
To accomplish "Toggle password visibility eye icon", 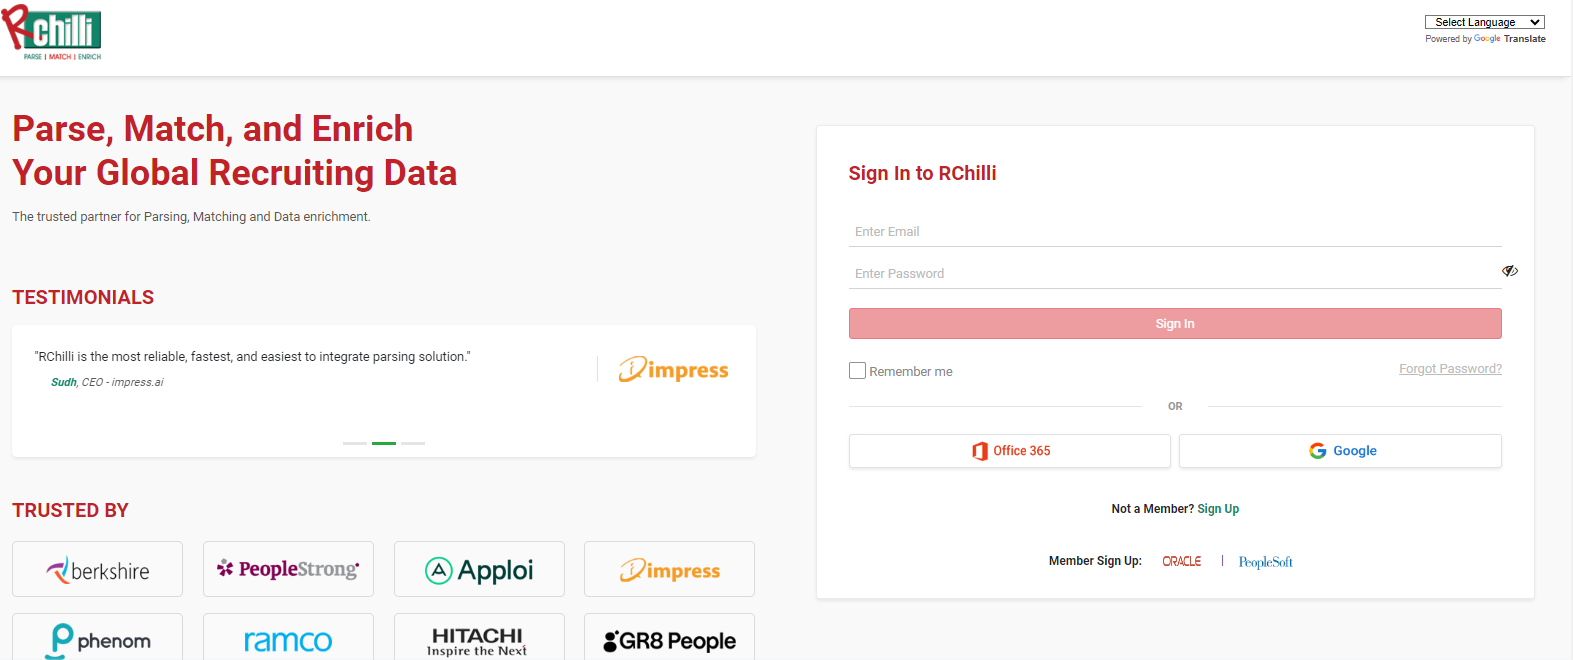I will tap(1510, 271).
